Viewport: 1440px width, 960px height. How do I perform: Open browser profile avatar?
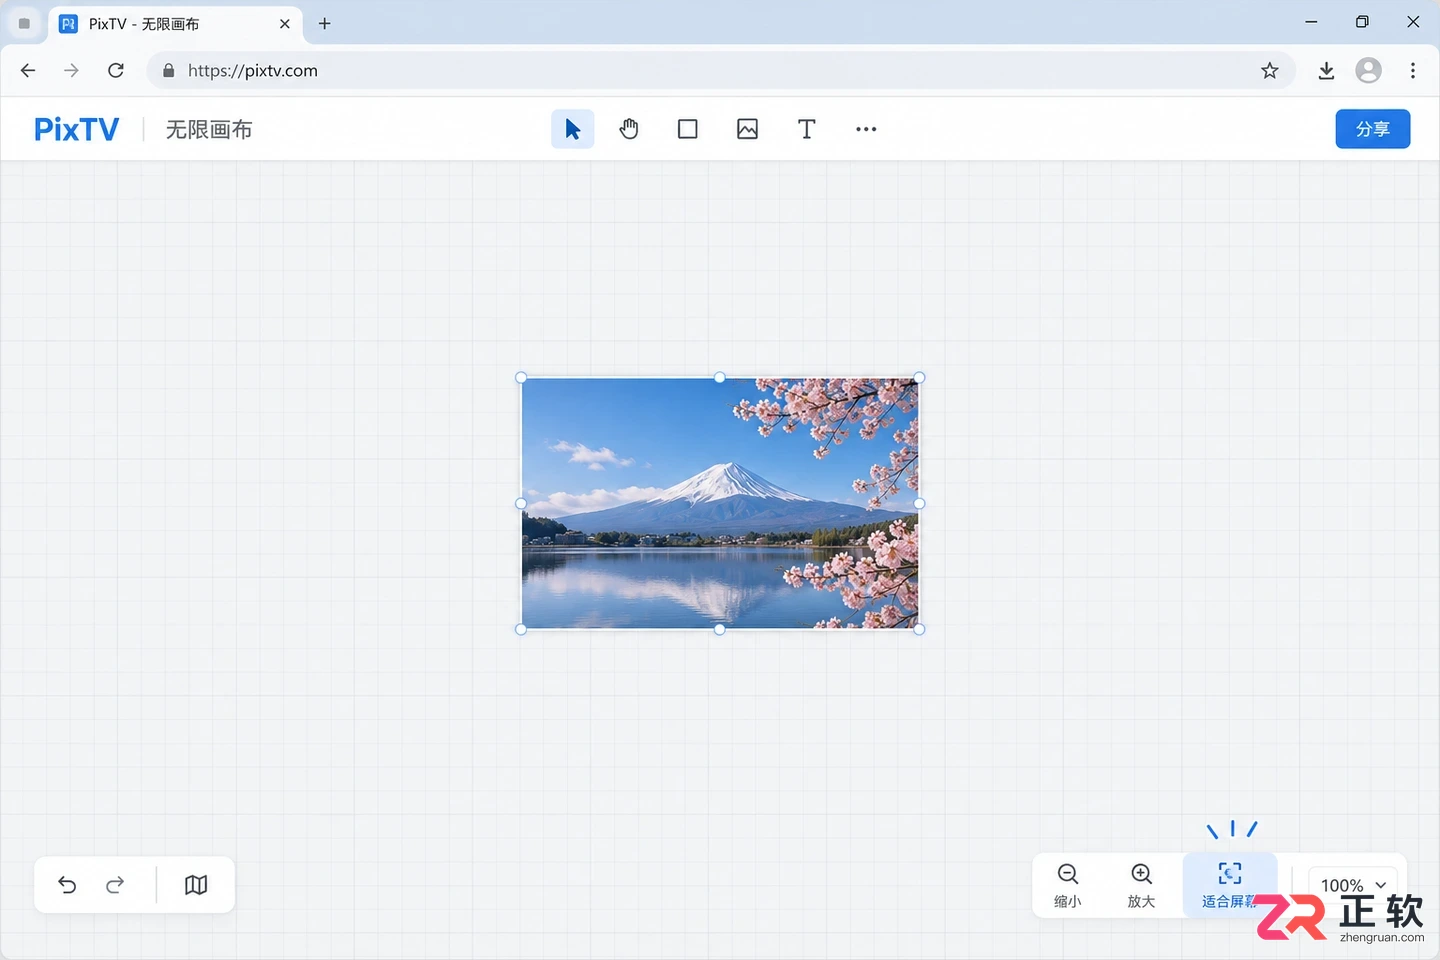(1369, 70)
